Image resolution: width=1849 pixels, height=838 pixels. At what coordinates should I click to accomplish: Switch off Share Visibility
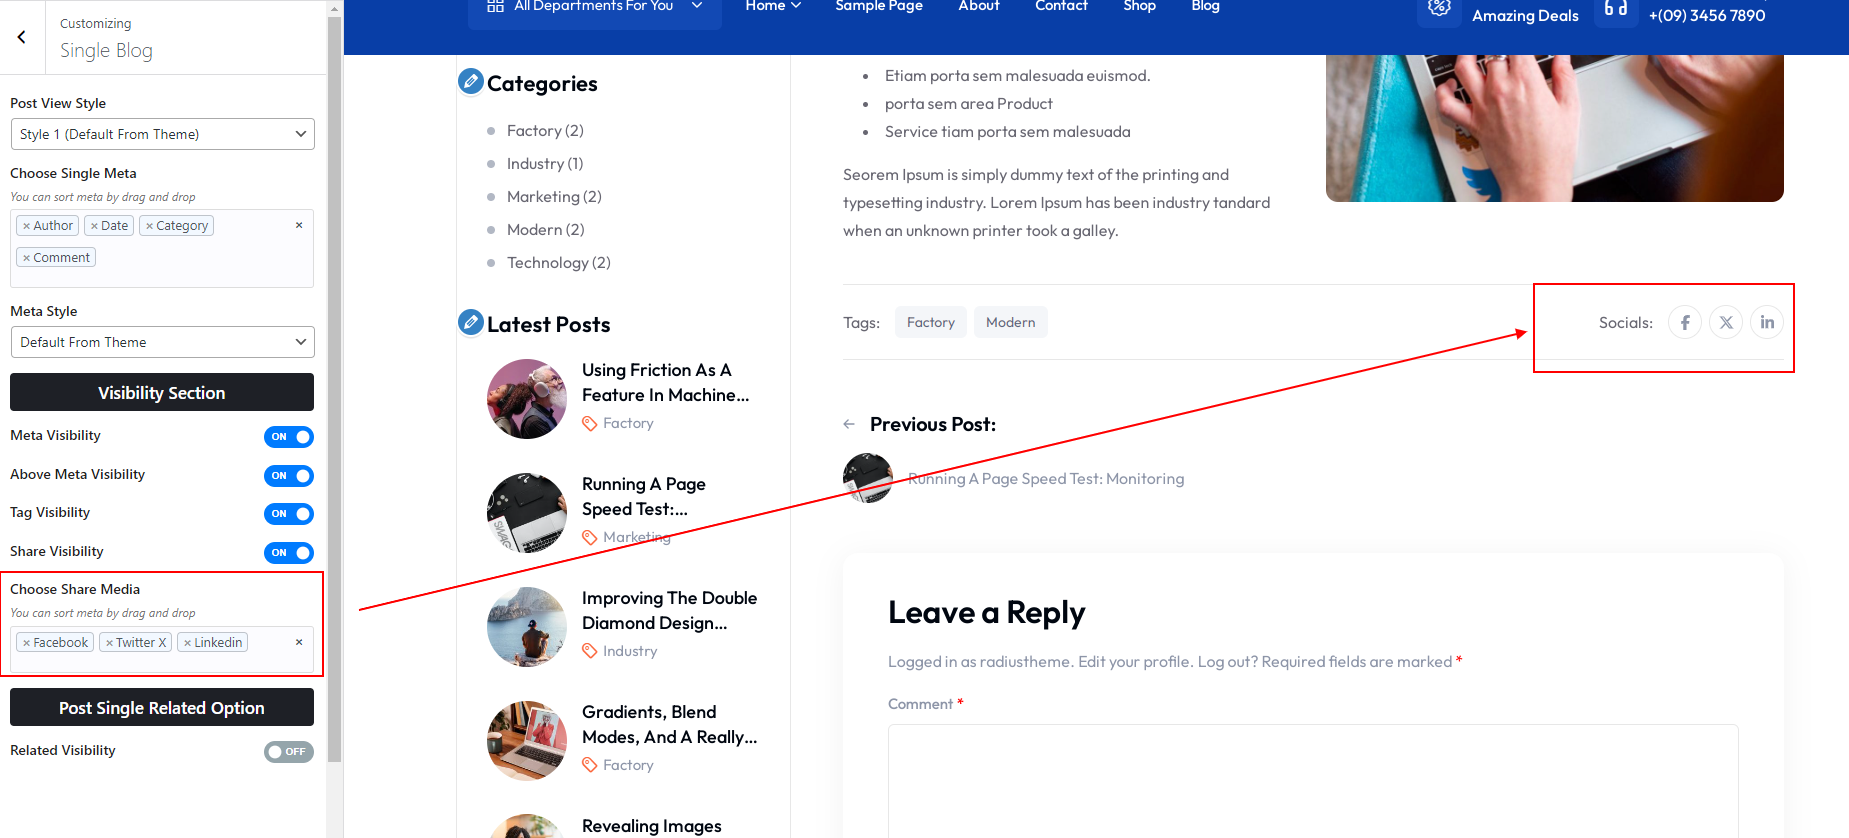289,553
